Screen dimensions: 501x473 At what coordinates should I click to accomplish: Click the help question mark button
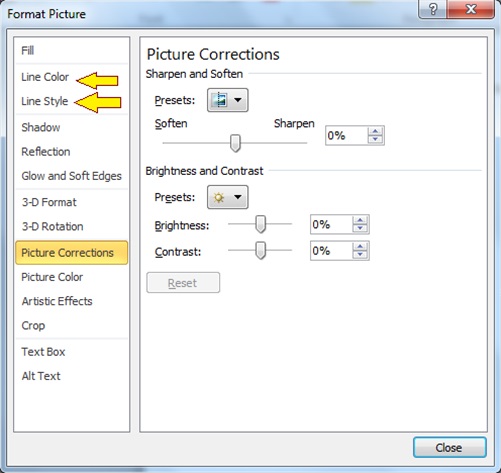tap(432, 9)
